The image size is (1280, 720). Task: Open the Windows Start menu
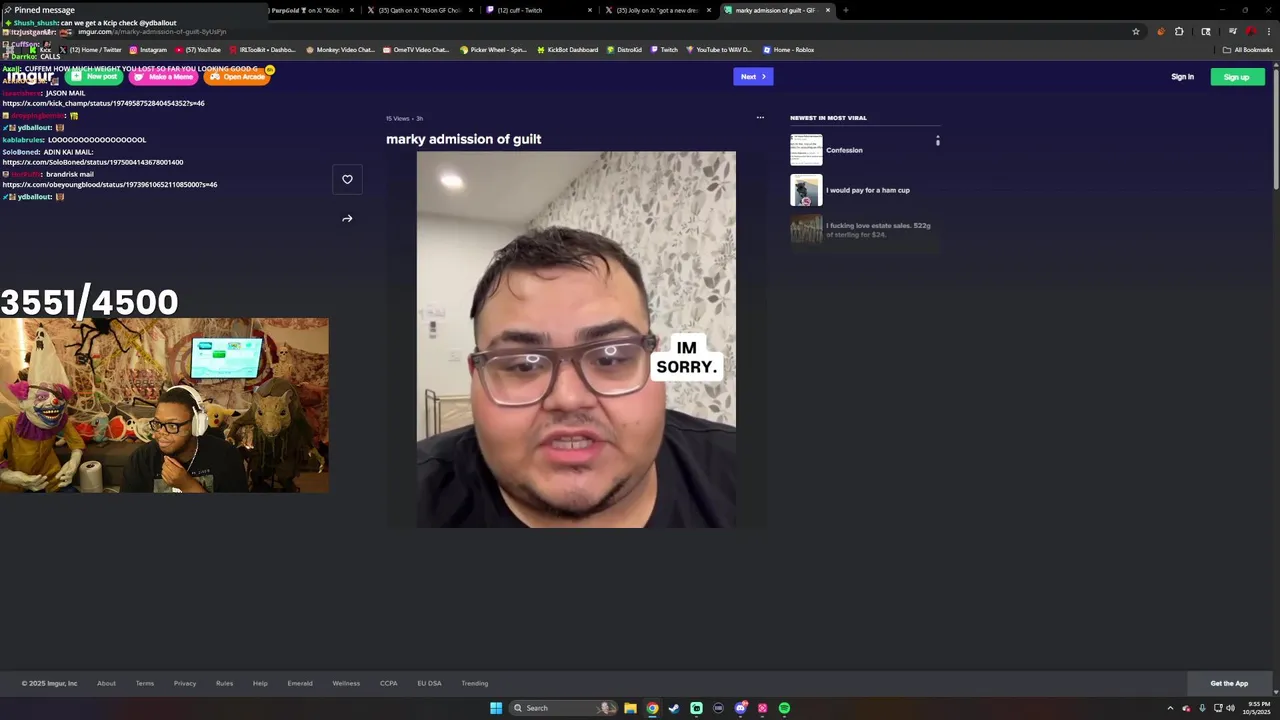click(496, 708)
